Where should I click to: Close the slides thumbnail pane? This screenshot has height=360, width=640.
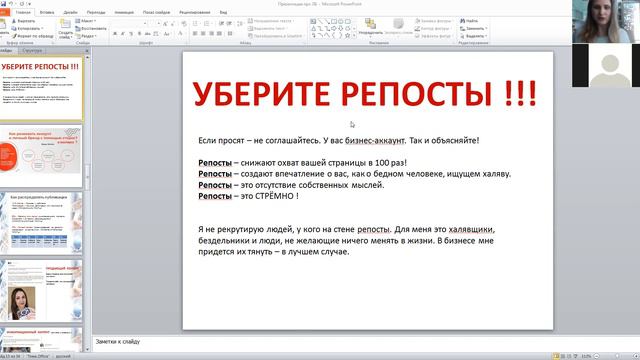[x=87, y=51]
